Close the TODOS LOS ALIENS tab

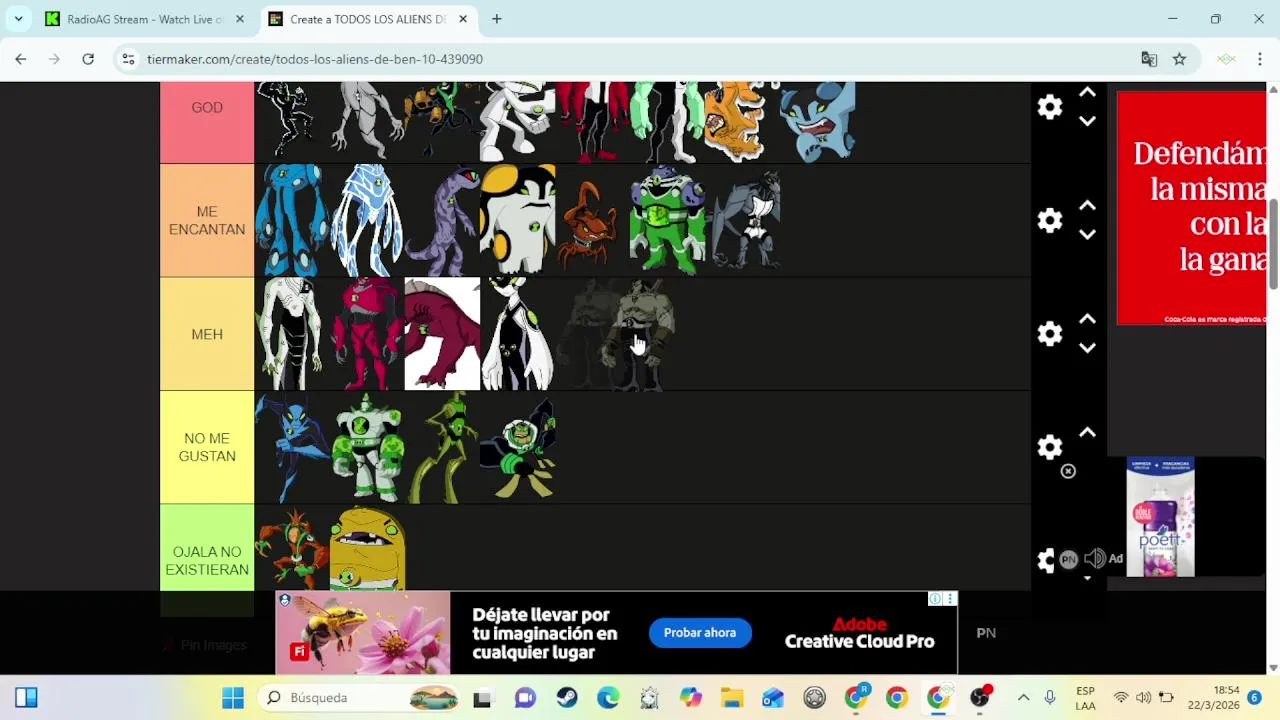coord(462,19)
